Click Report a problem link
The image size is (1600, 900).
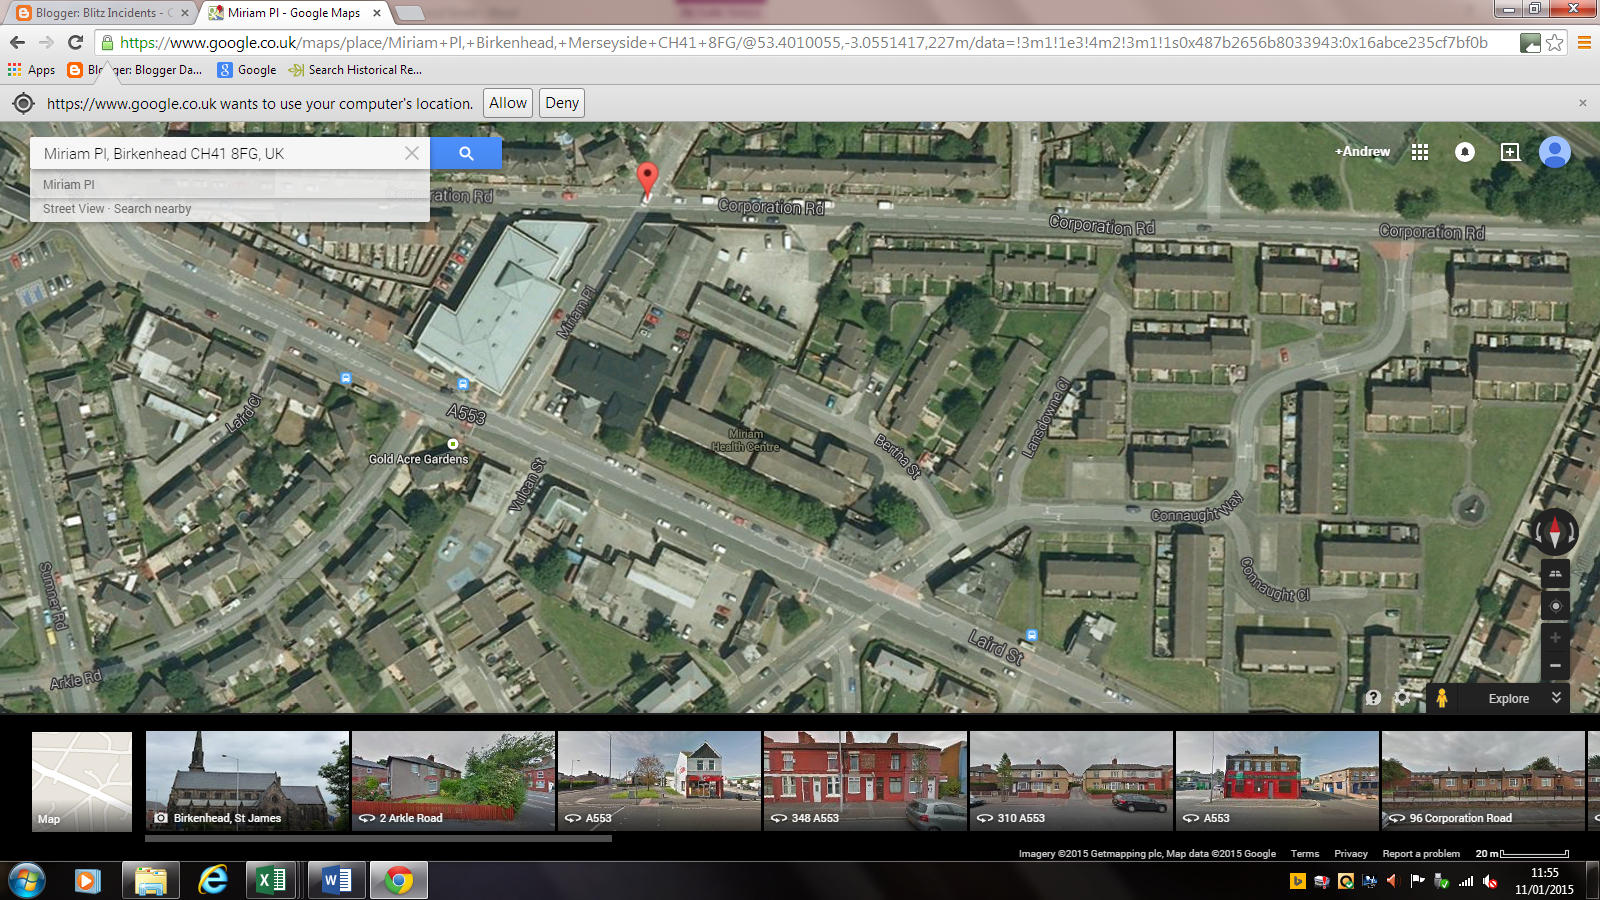click(x=1421, y=854)
